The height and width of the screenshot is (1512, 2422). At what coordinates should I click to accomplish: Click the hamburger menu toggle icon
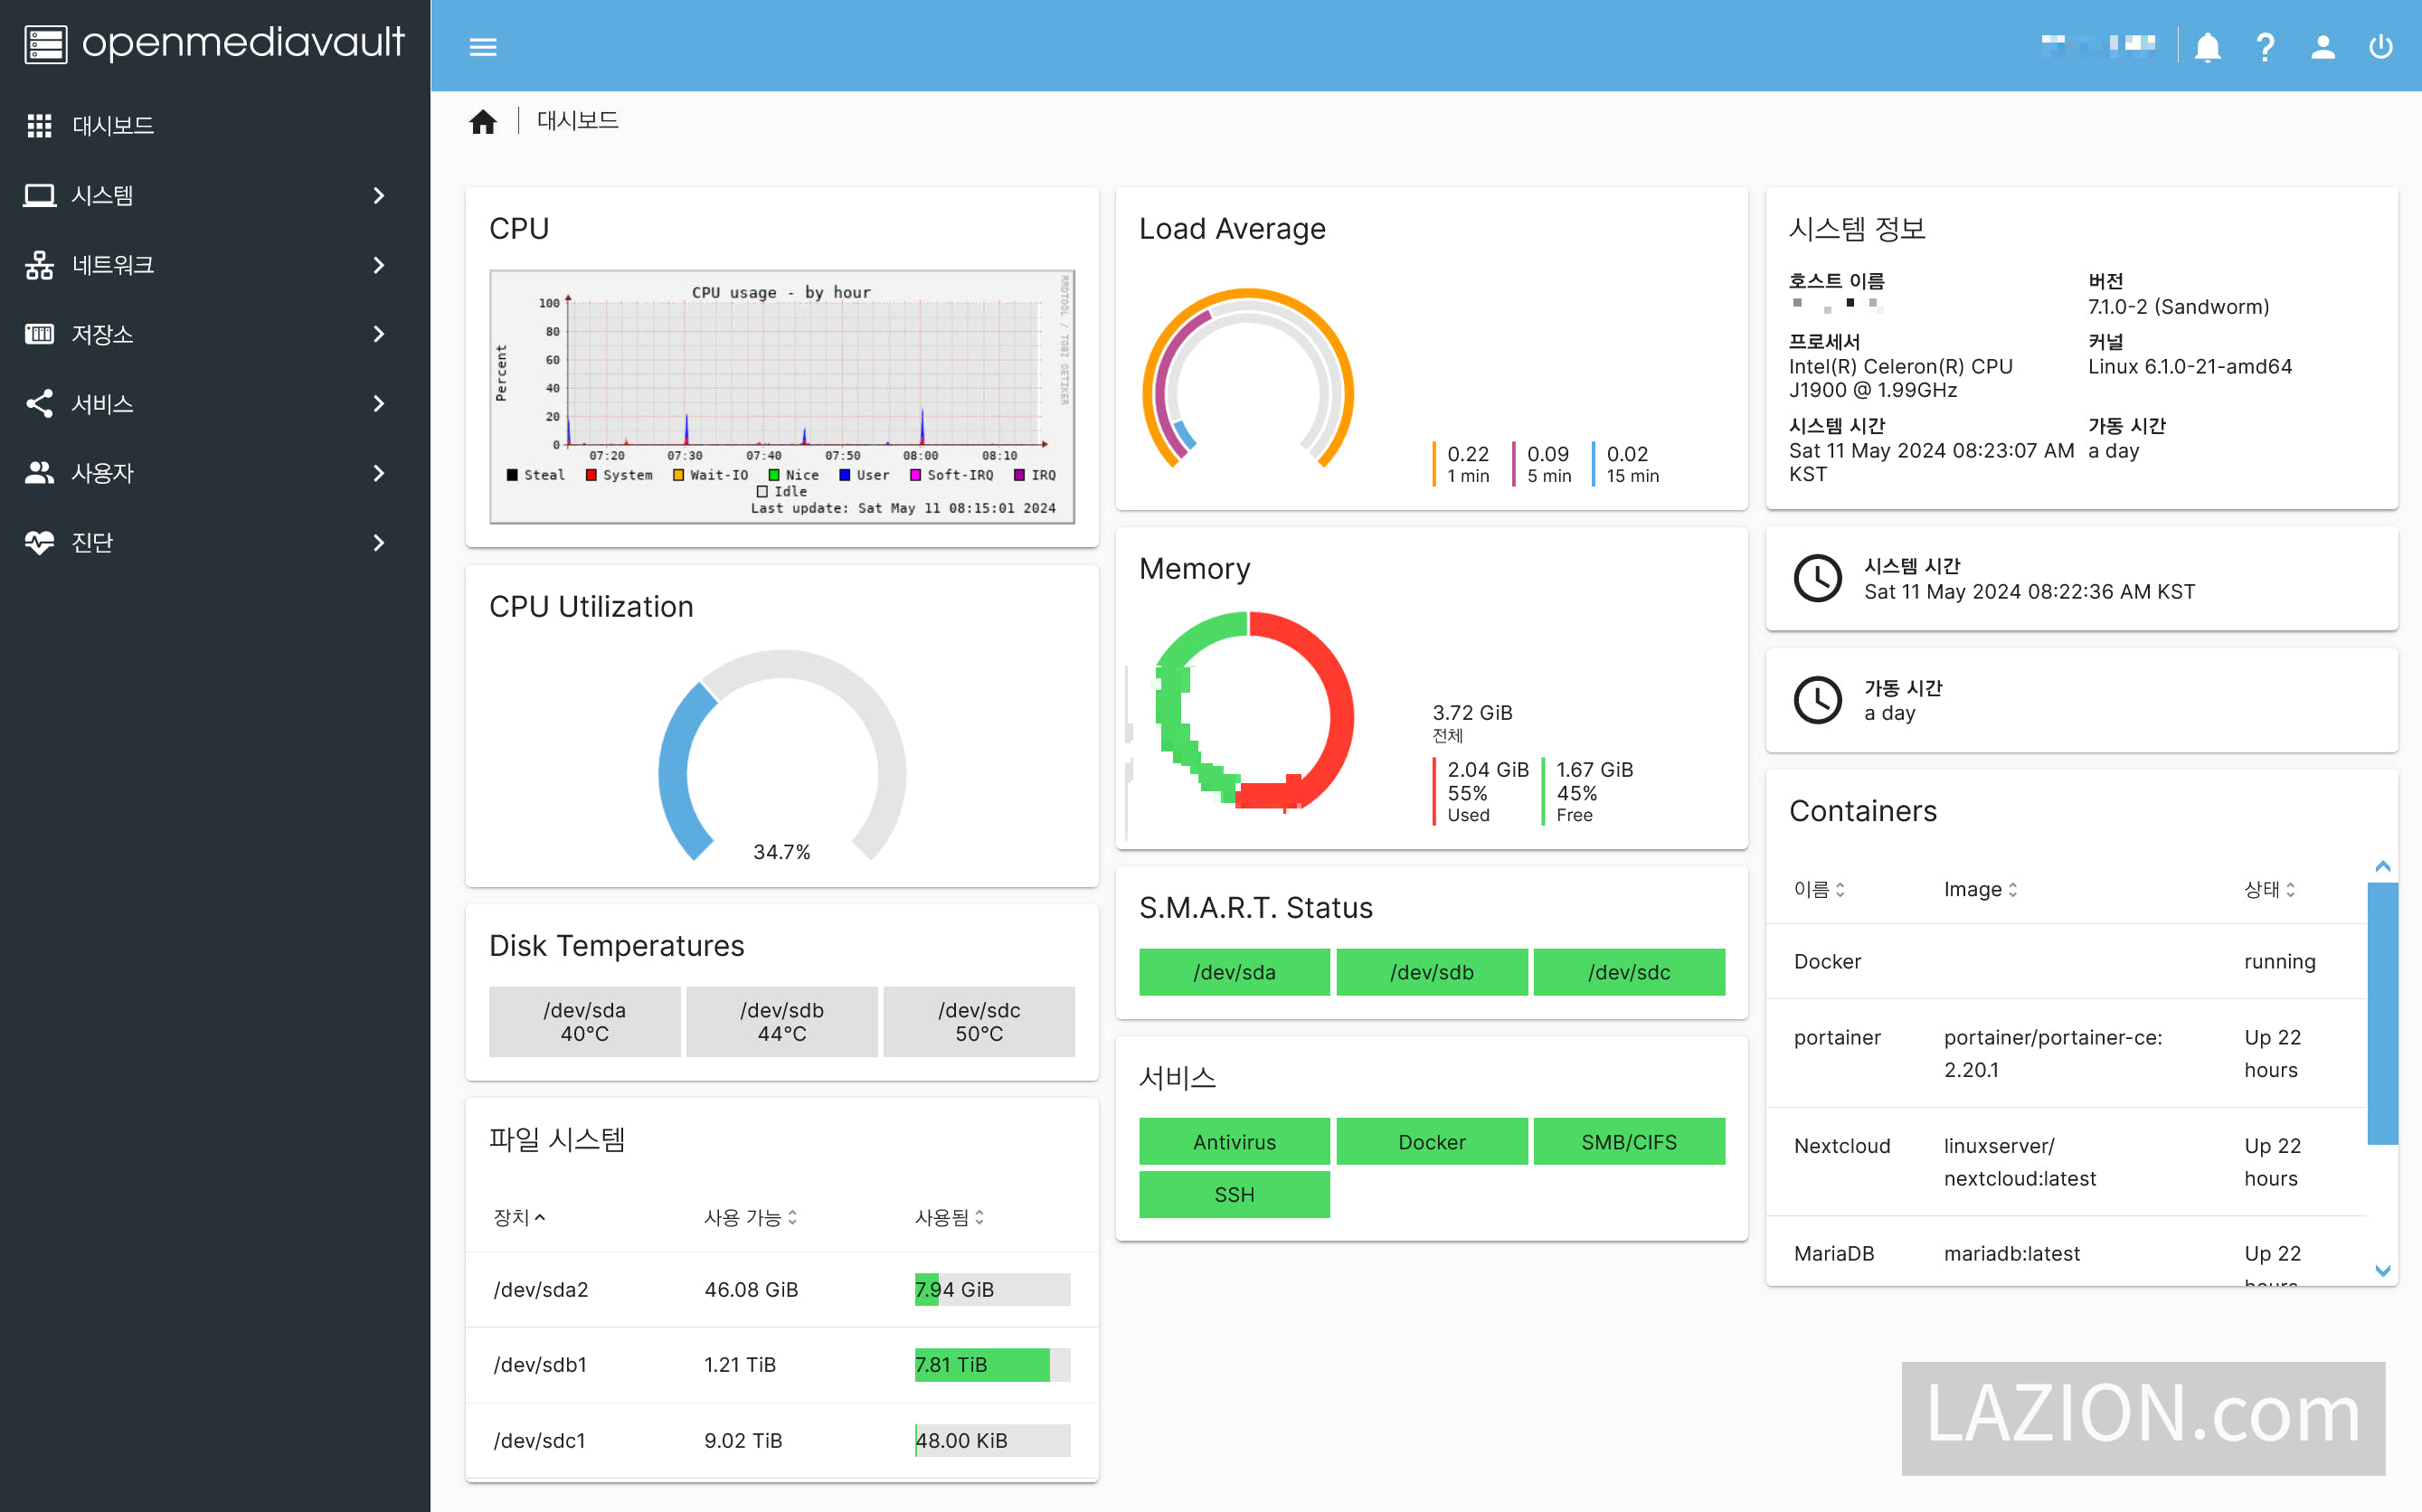(x=483, y=47)
